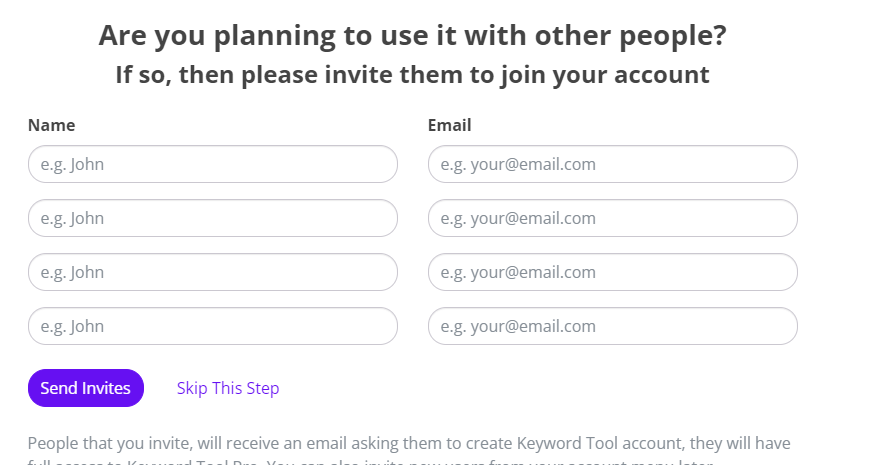889x465 pixels.
Task: Click the third row Name field
Action: [213, 272]
